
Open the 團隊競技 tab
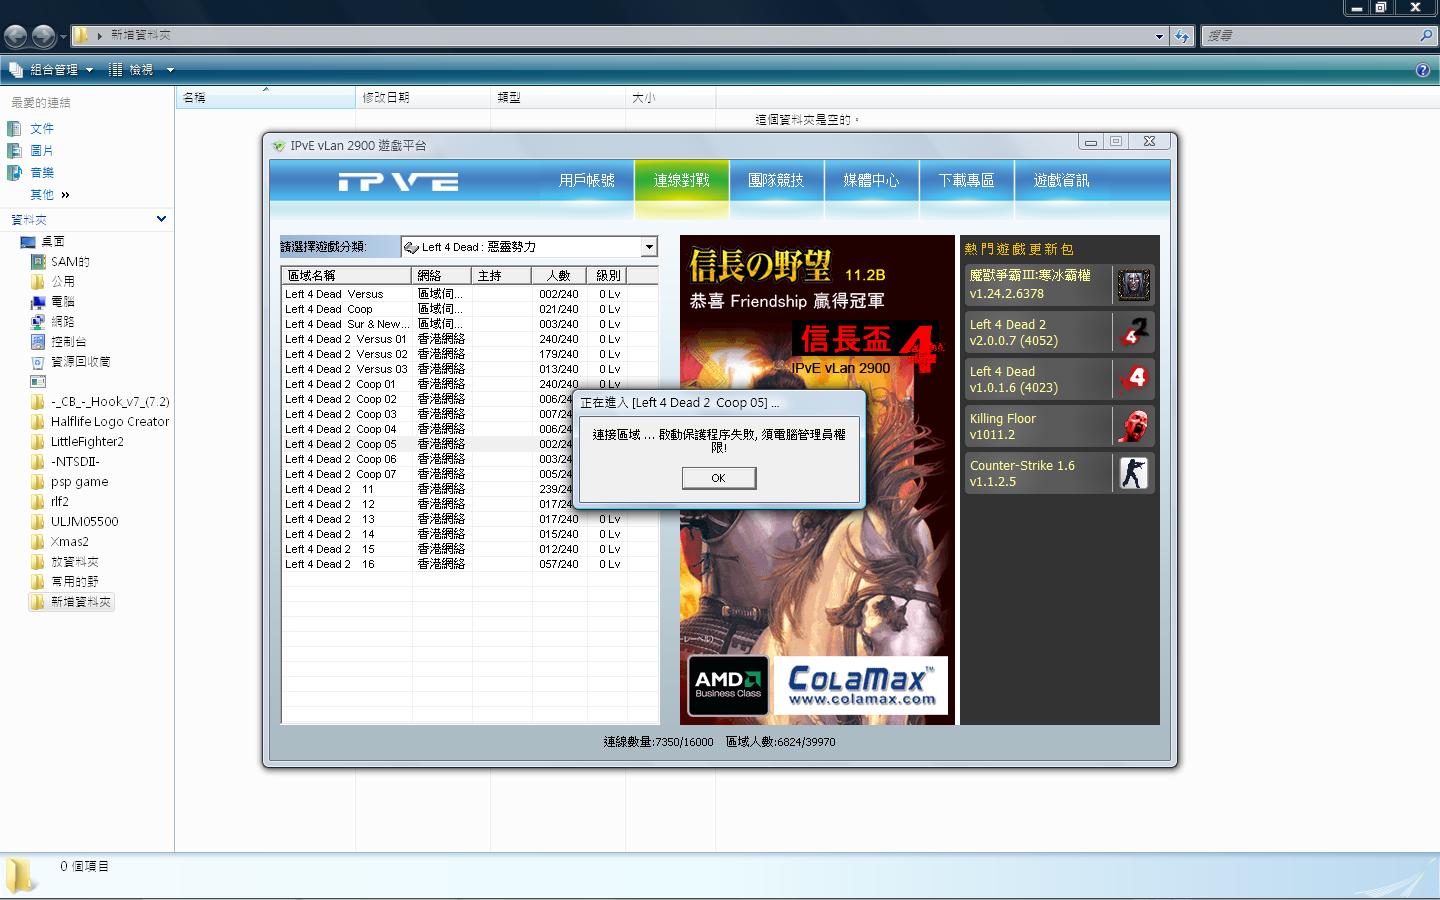pyautogui.click(x=776, y=180)
